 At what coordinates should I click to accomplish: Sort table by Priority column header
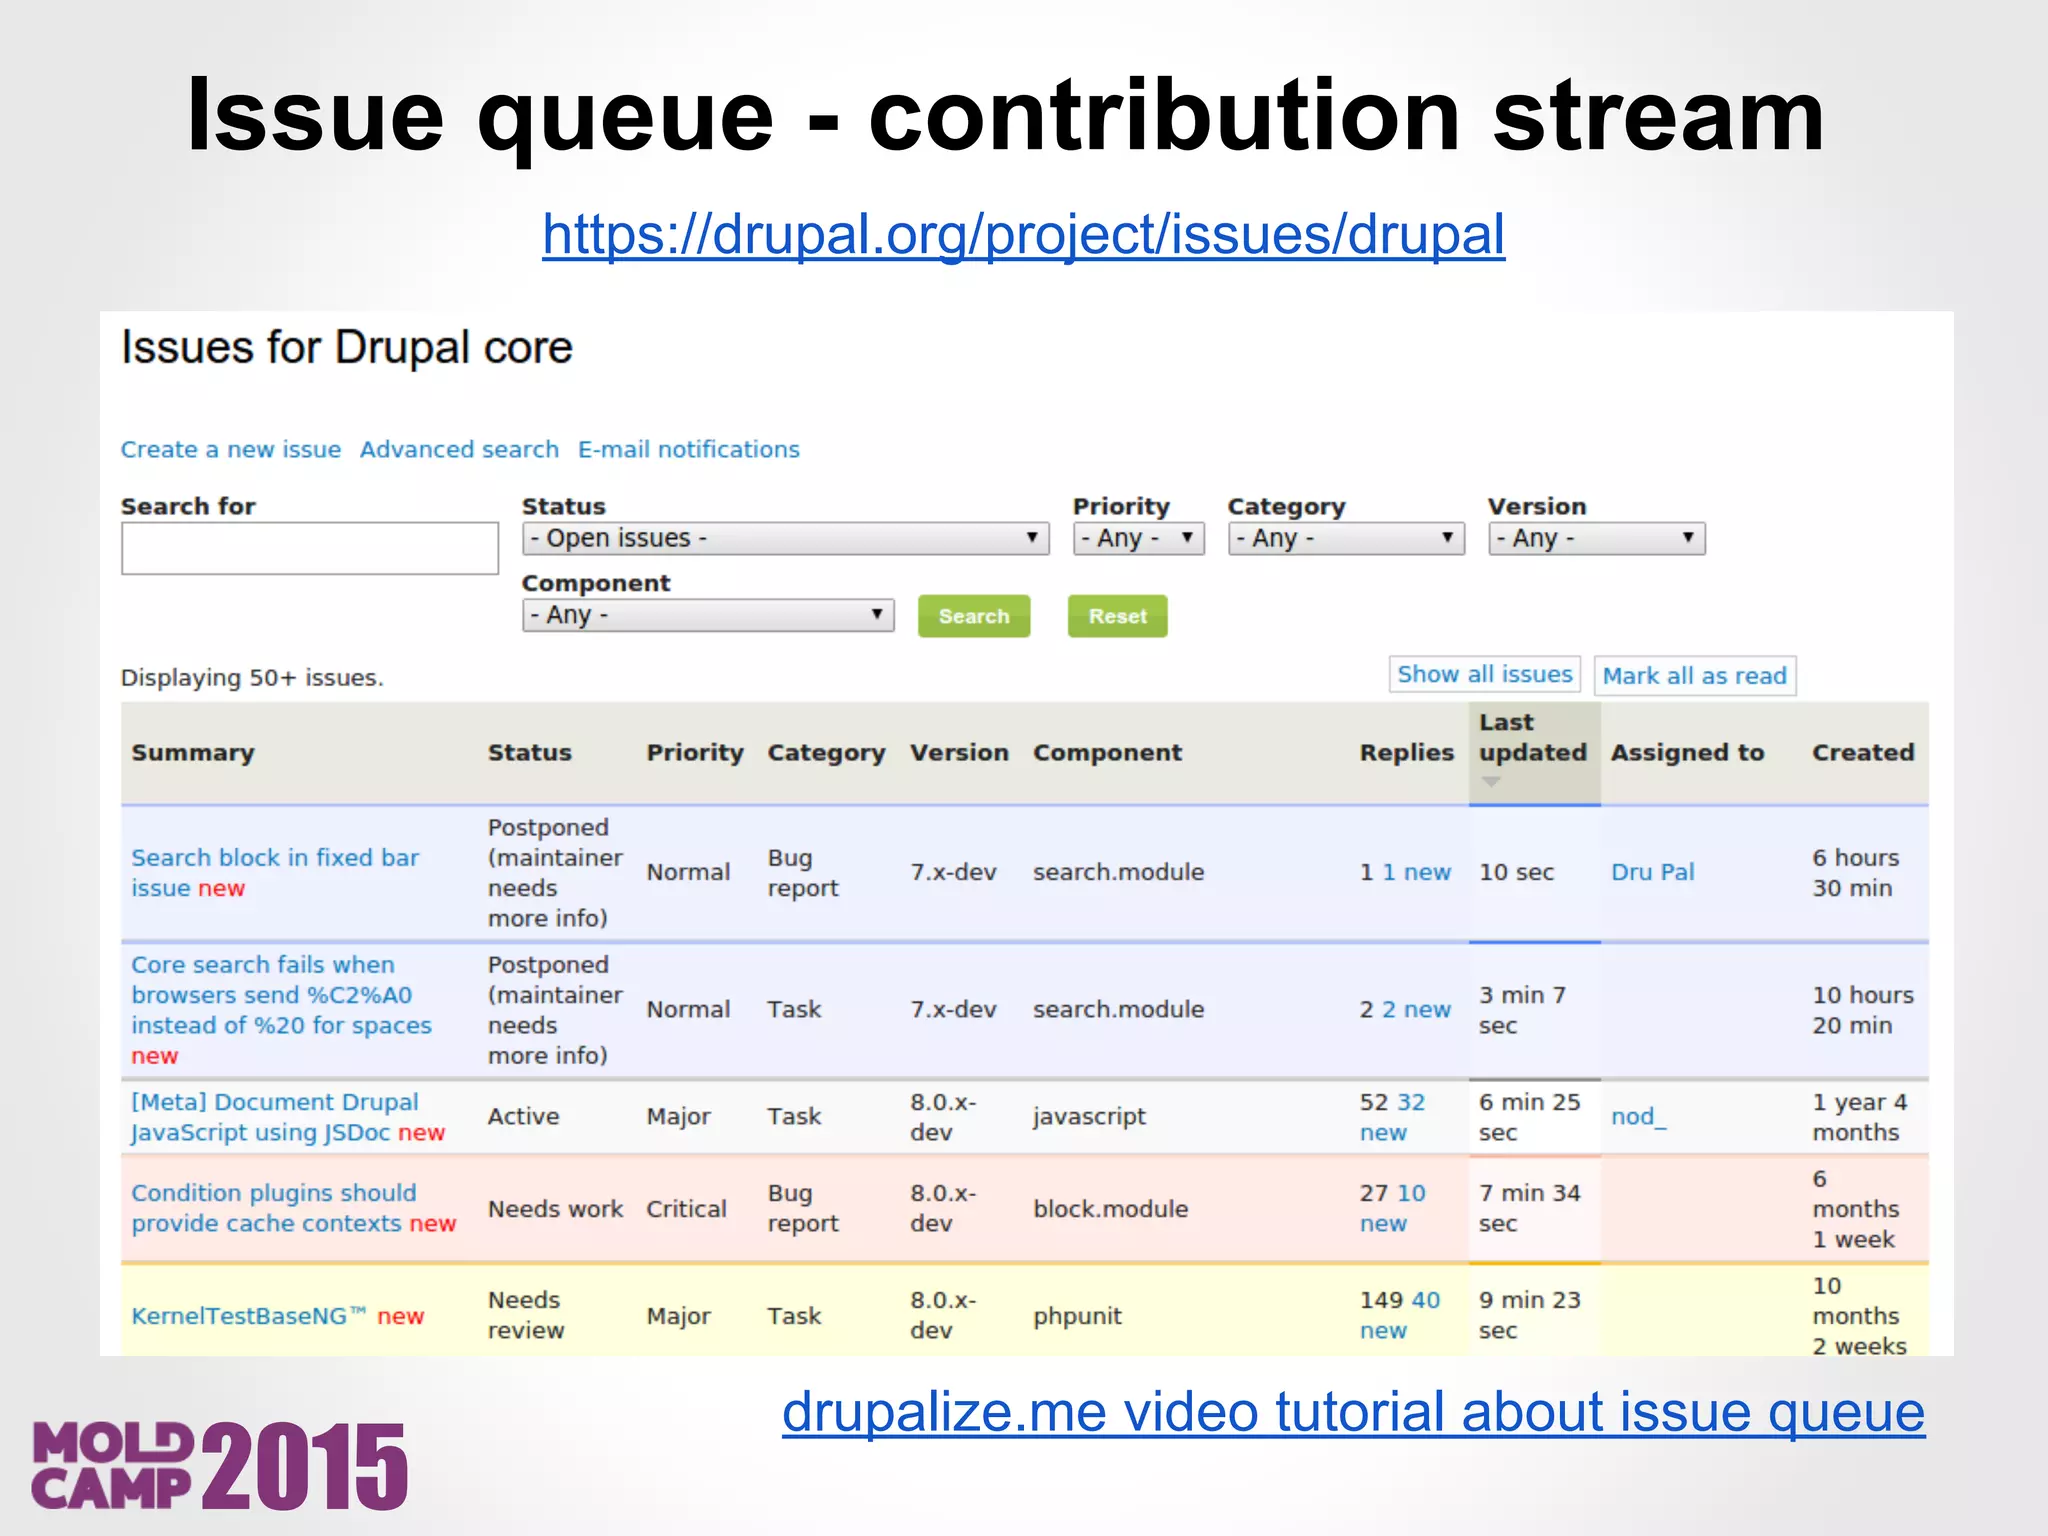(x=695, y=753)
